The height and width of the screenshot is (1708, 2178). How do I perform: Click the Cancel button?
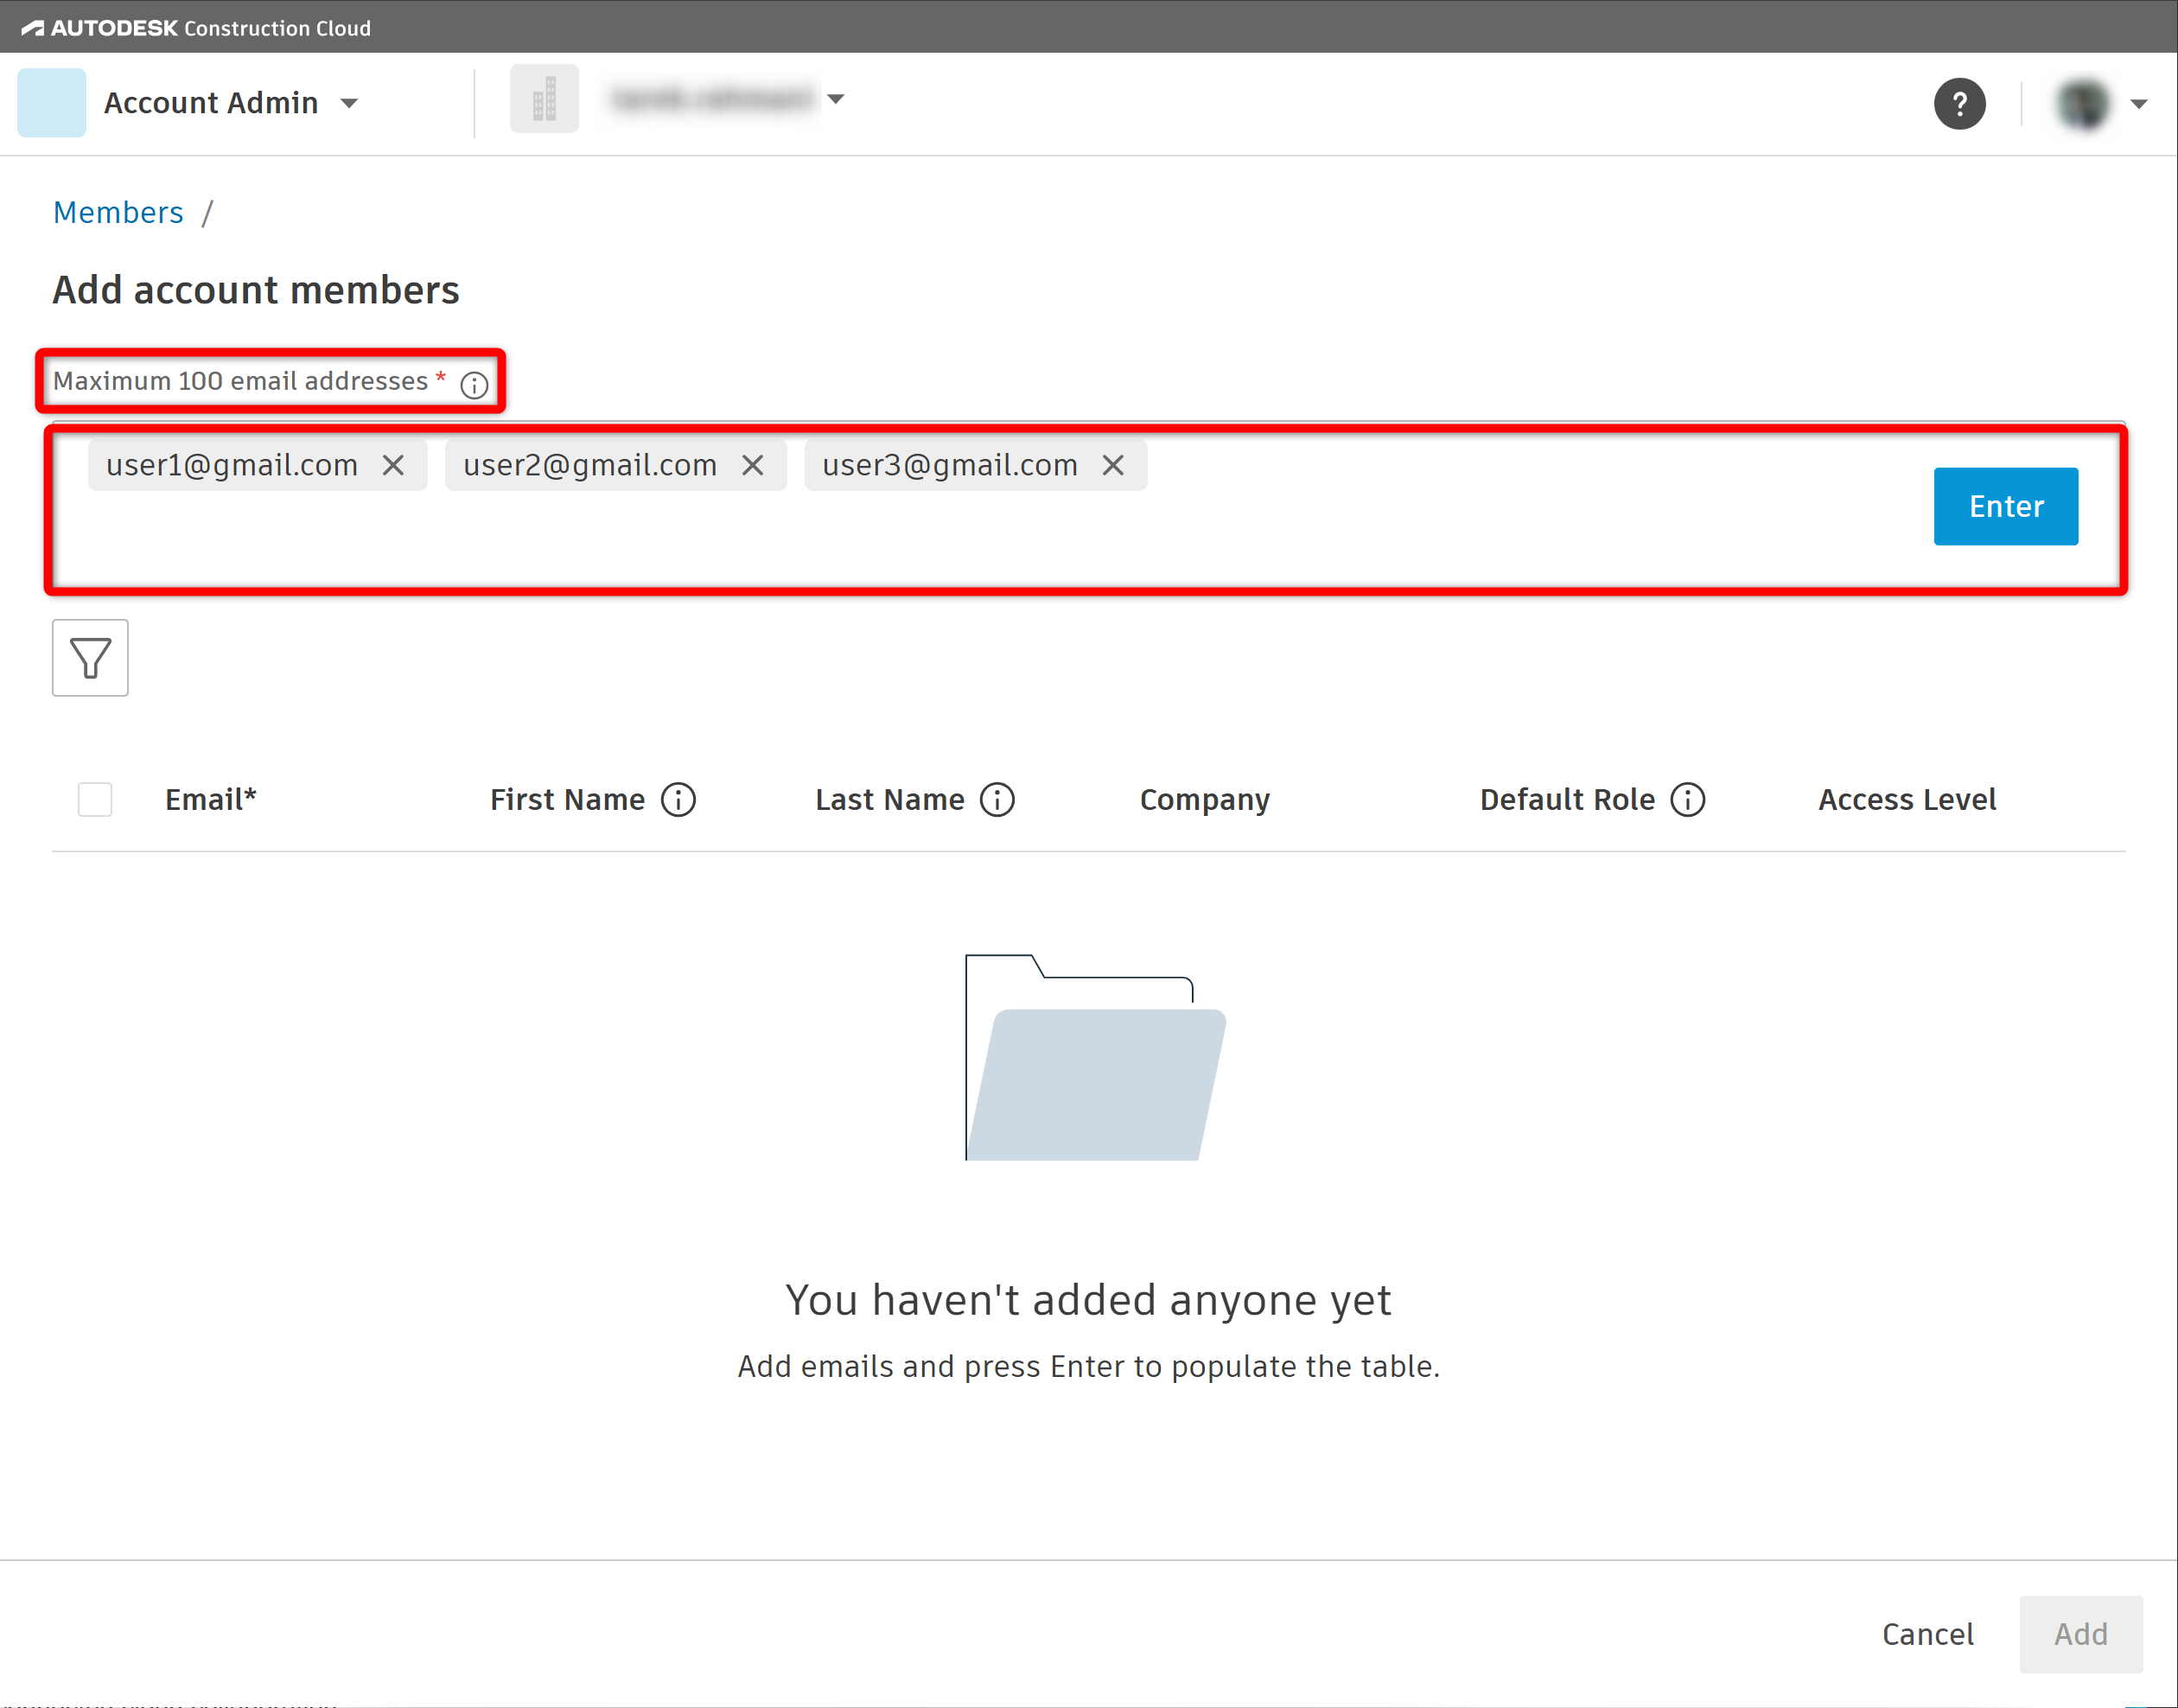[x=1927, y=1634]
